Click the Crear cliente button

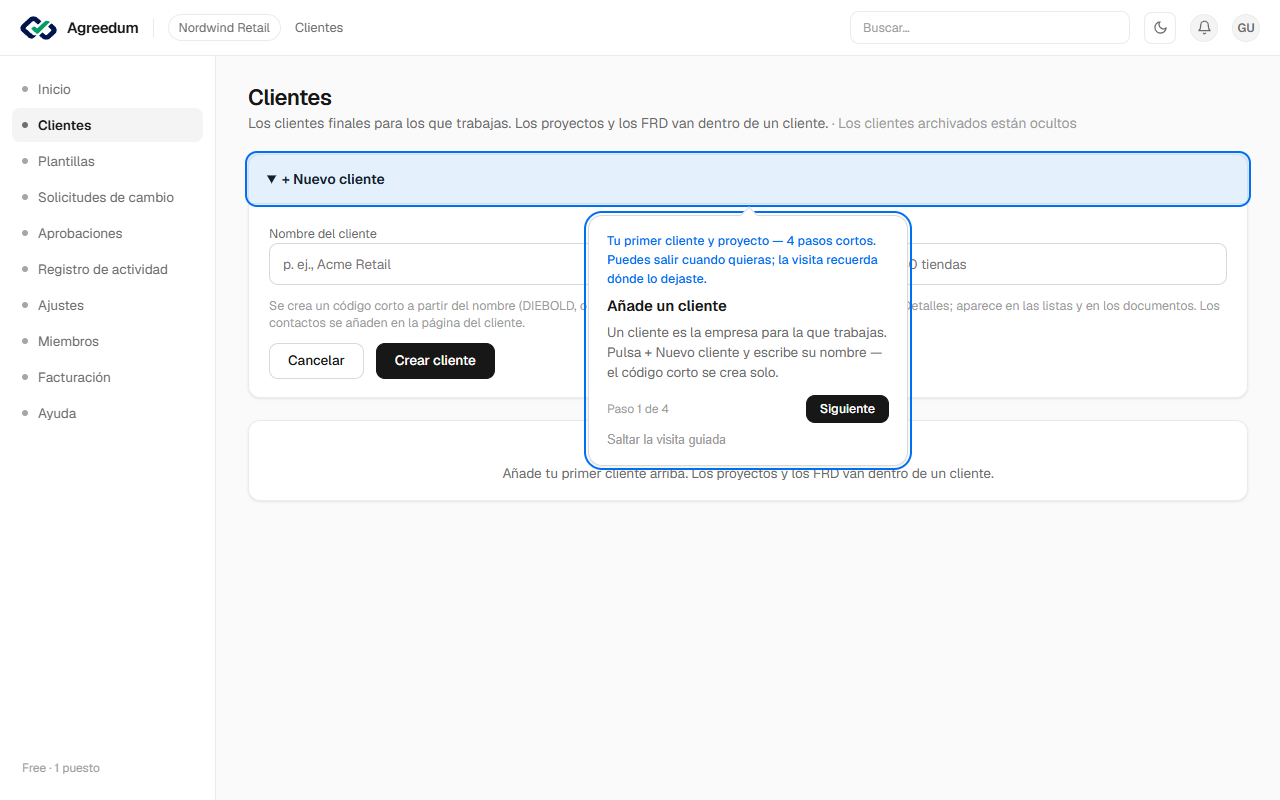pos(435,360)
